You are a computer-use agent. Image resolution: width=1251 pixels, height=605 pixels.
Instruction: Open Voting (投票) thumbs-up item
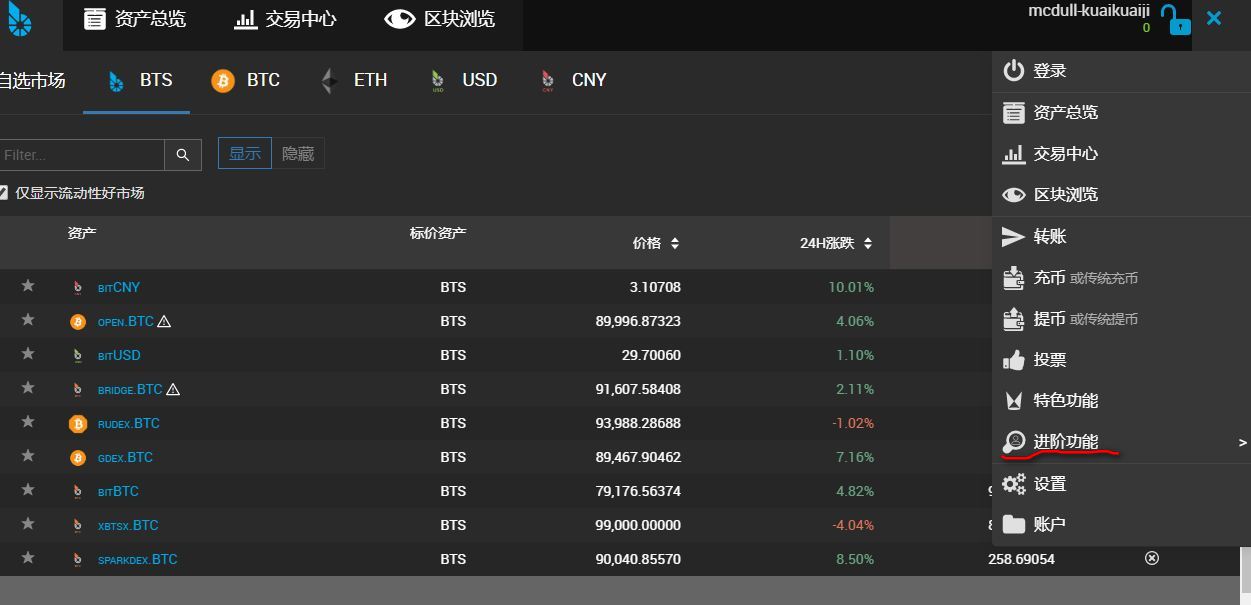[1048, 359]
